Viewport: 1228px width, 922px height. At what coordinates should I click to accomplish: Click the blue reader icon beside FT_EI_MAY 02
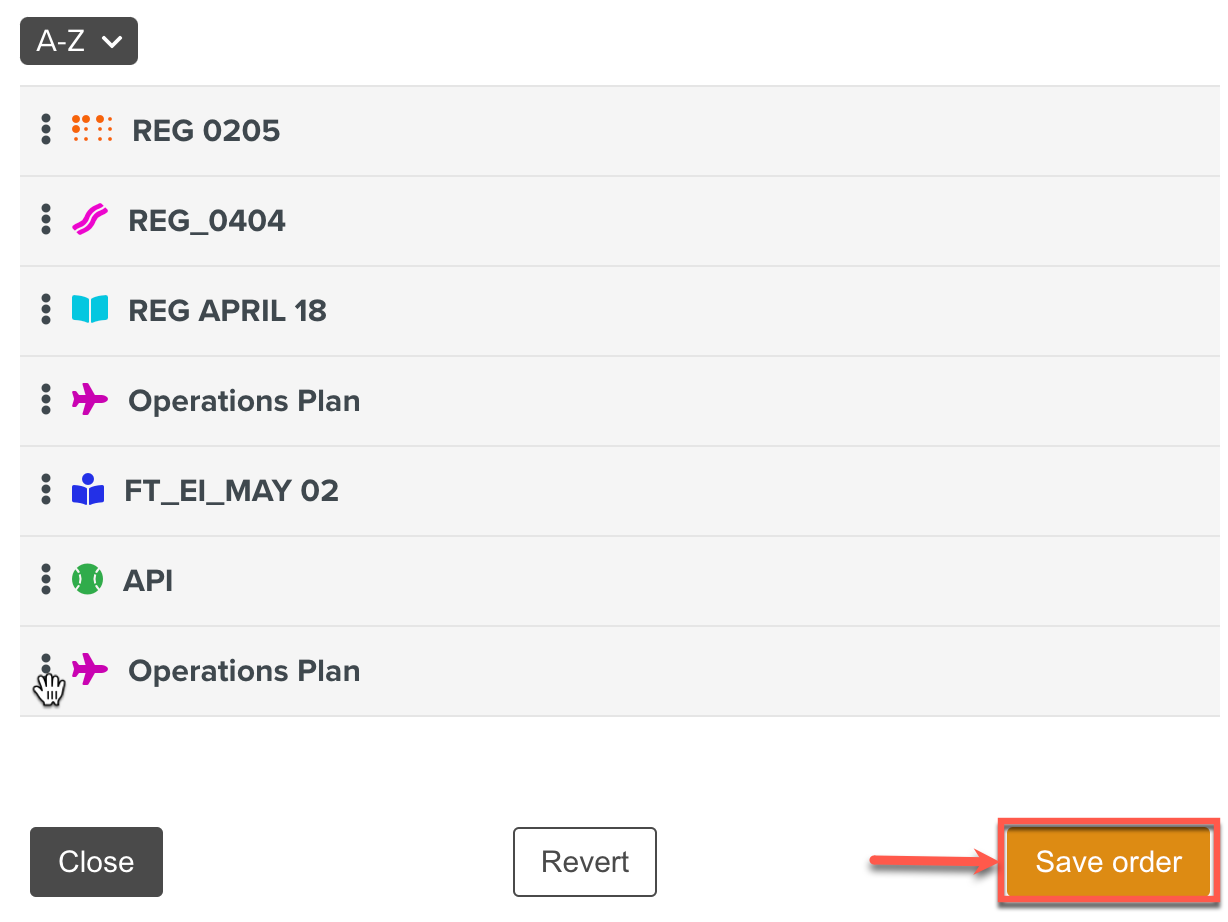pos(88,491)
